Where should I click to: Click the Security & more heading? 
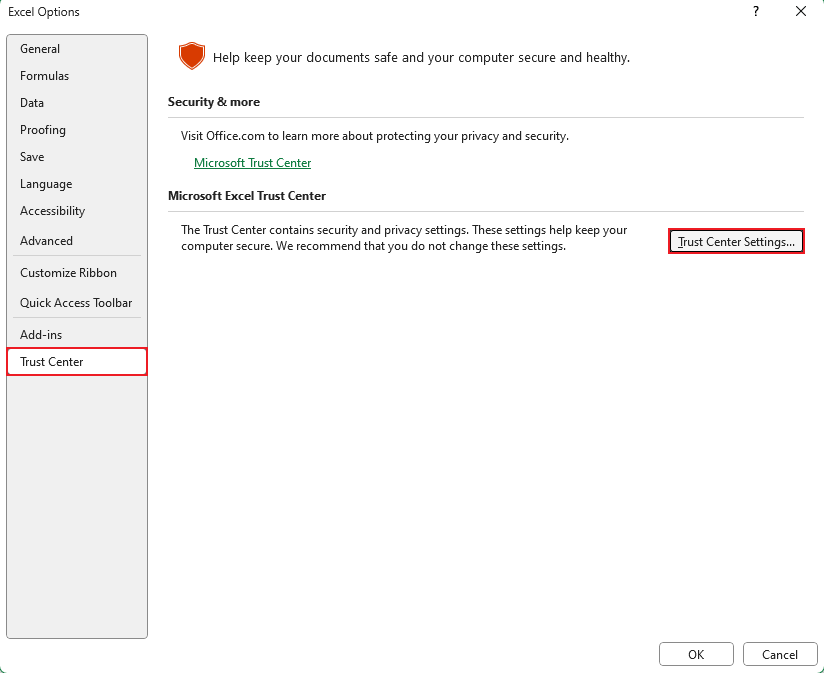point(214,102)
